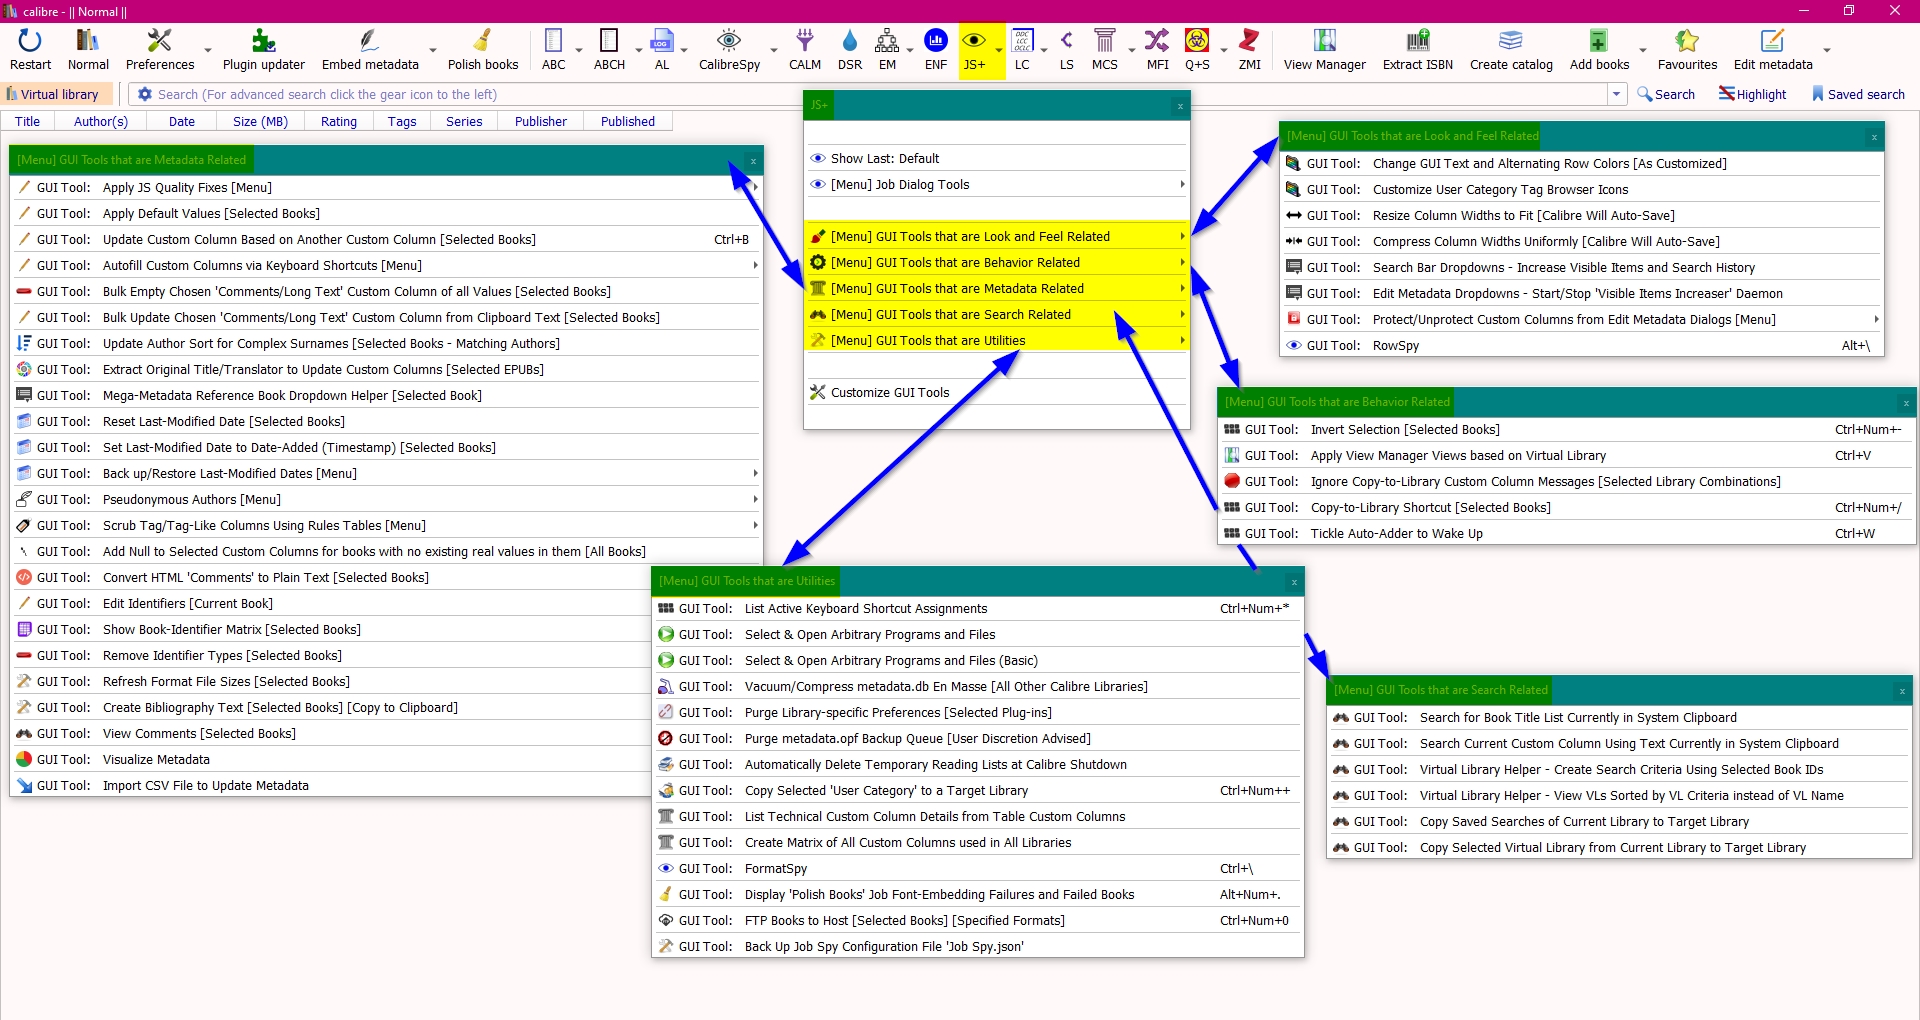Select Import CSV File to Update Metadata
This screenshot has width=1920, height=1020.
coord(330,786)
